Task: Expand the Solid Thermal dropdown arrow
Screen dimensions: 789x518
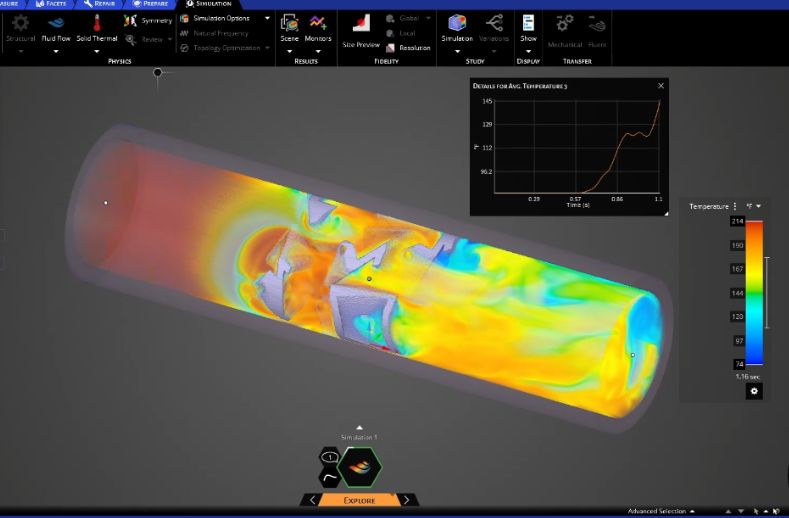Action: [x=97, y=51]
